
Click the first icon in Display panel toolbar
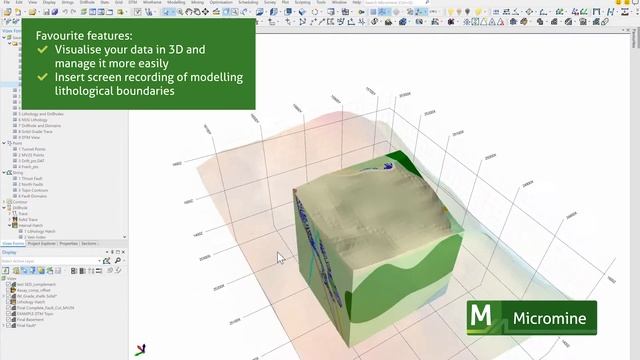coord(6,271)
